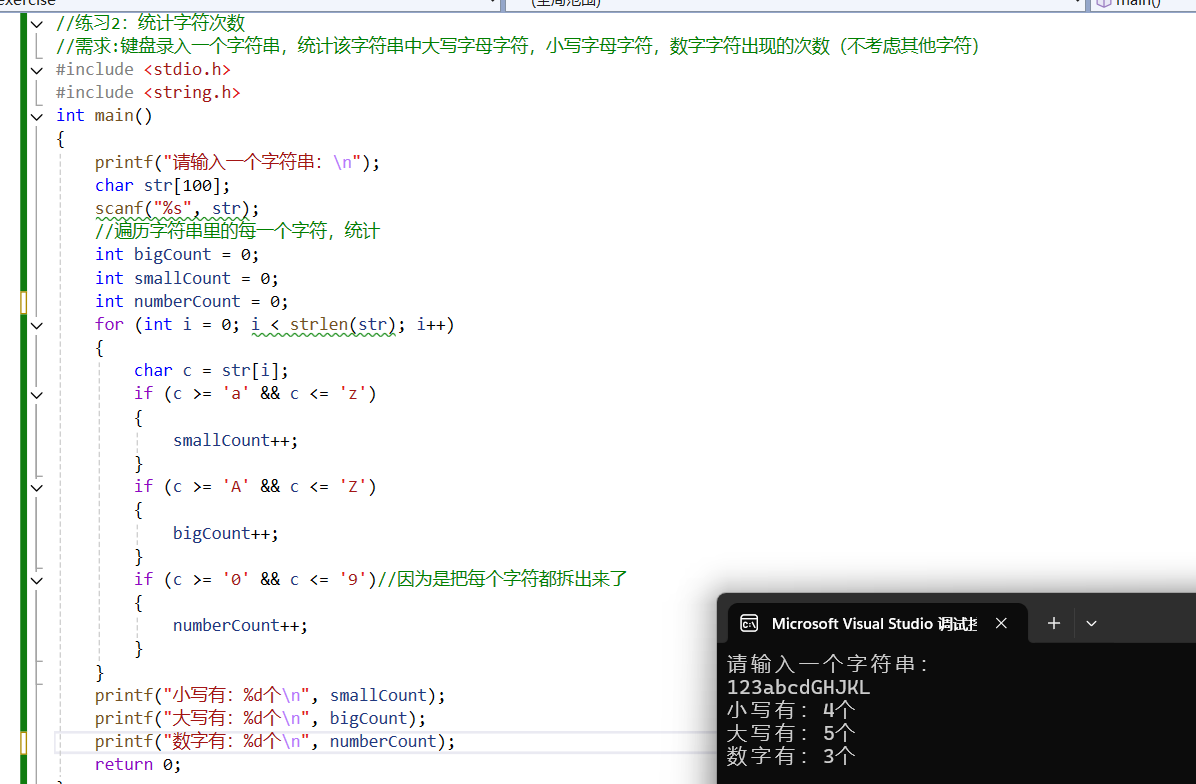Click the printf line printing 数字有 numberCount
Screen dimensions: 1196x784
(275, 741)
